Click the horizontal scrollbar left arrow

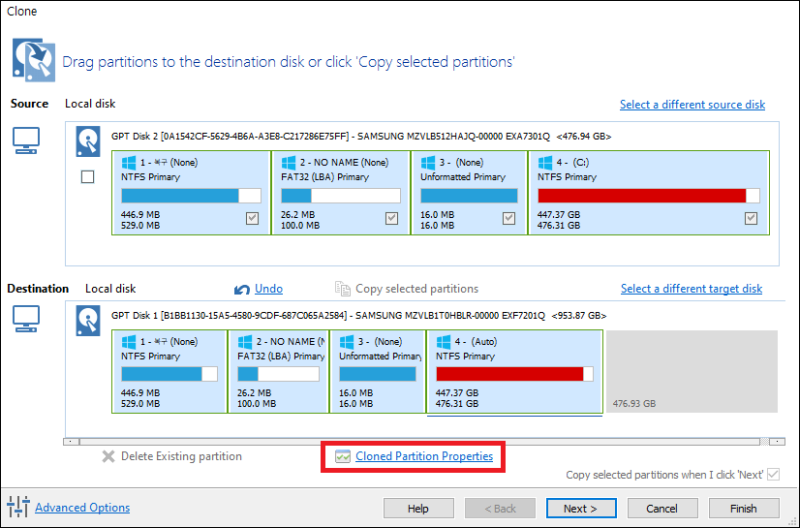pyautogui.click(x=71, y=442)
